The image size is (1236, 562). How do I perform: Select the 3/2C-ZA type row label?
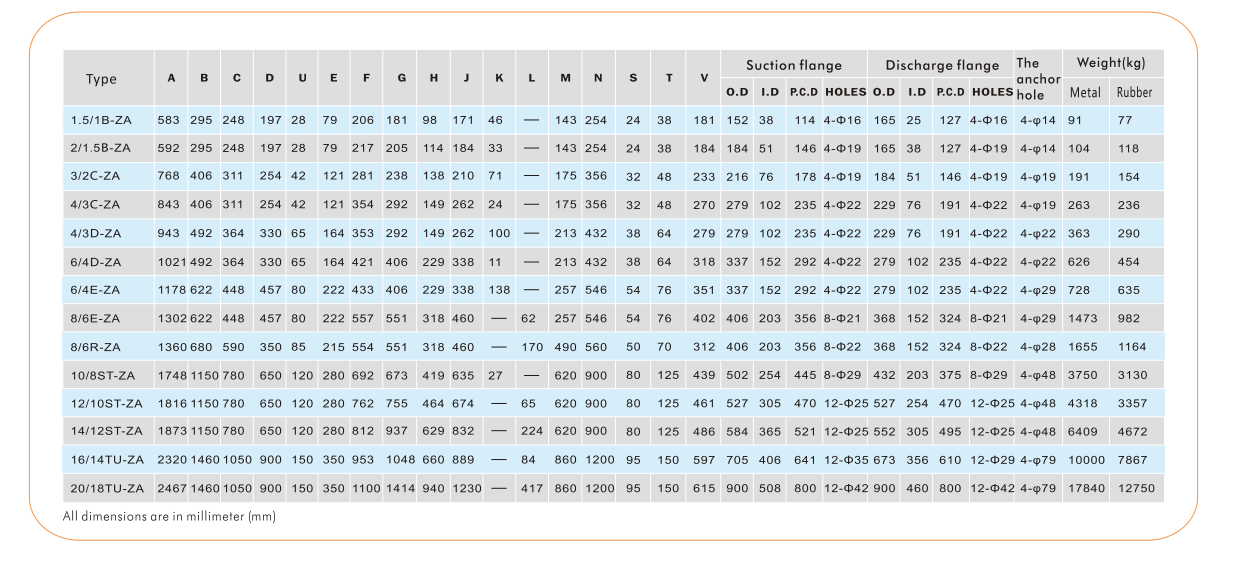coord(95,176)
